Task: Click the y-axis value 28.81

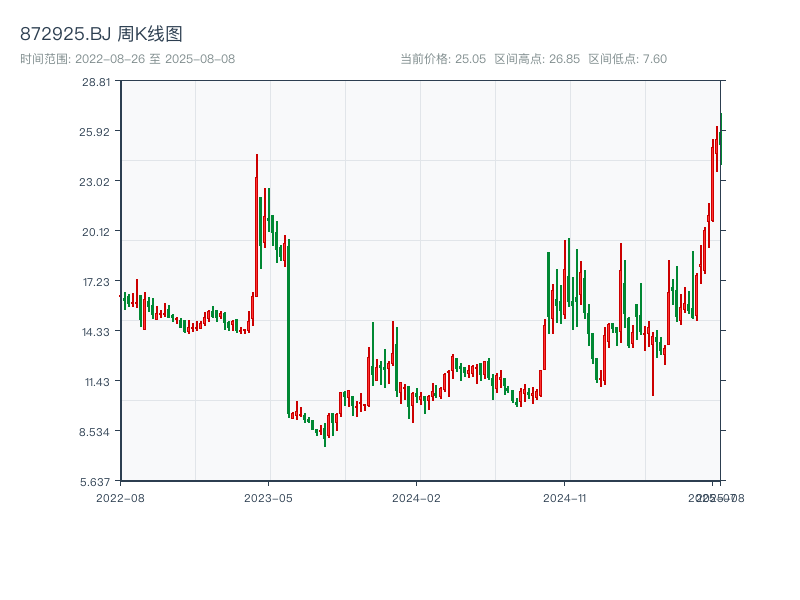Action: [96, 82]
